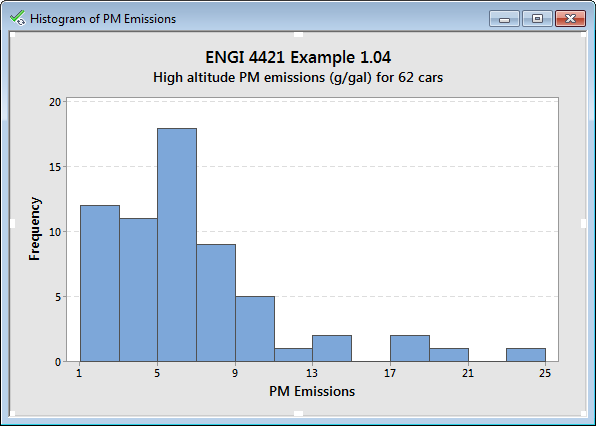Select the PM Emissions x-axis label
This screenshot has width=596, height=426.
pyautogui.click(x=312, y=391)
